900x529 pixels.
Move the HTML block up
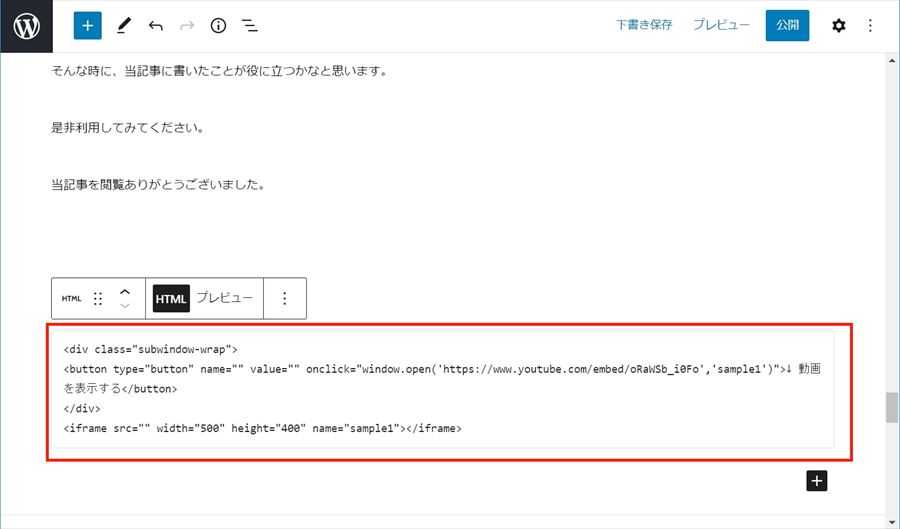[125, 291]
